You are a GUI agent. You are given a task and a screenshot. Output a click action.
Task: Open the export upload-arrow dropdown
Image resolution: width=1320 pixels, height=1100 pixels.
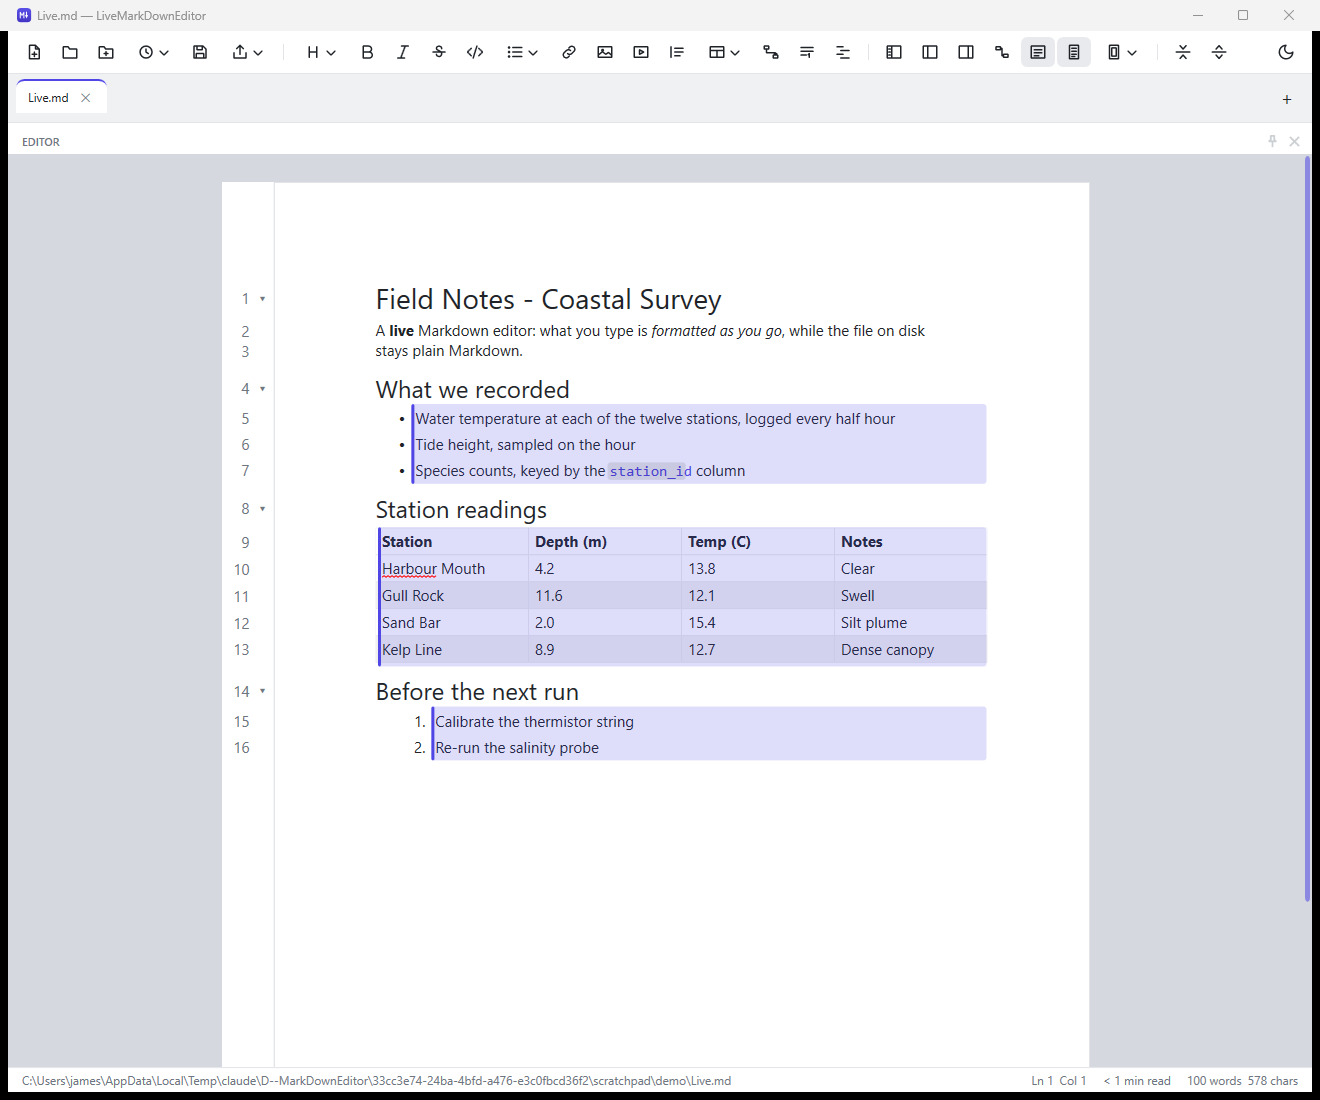coord(247,52)
